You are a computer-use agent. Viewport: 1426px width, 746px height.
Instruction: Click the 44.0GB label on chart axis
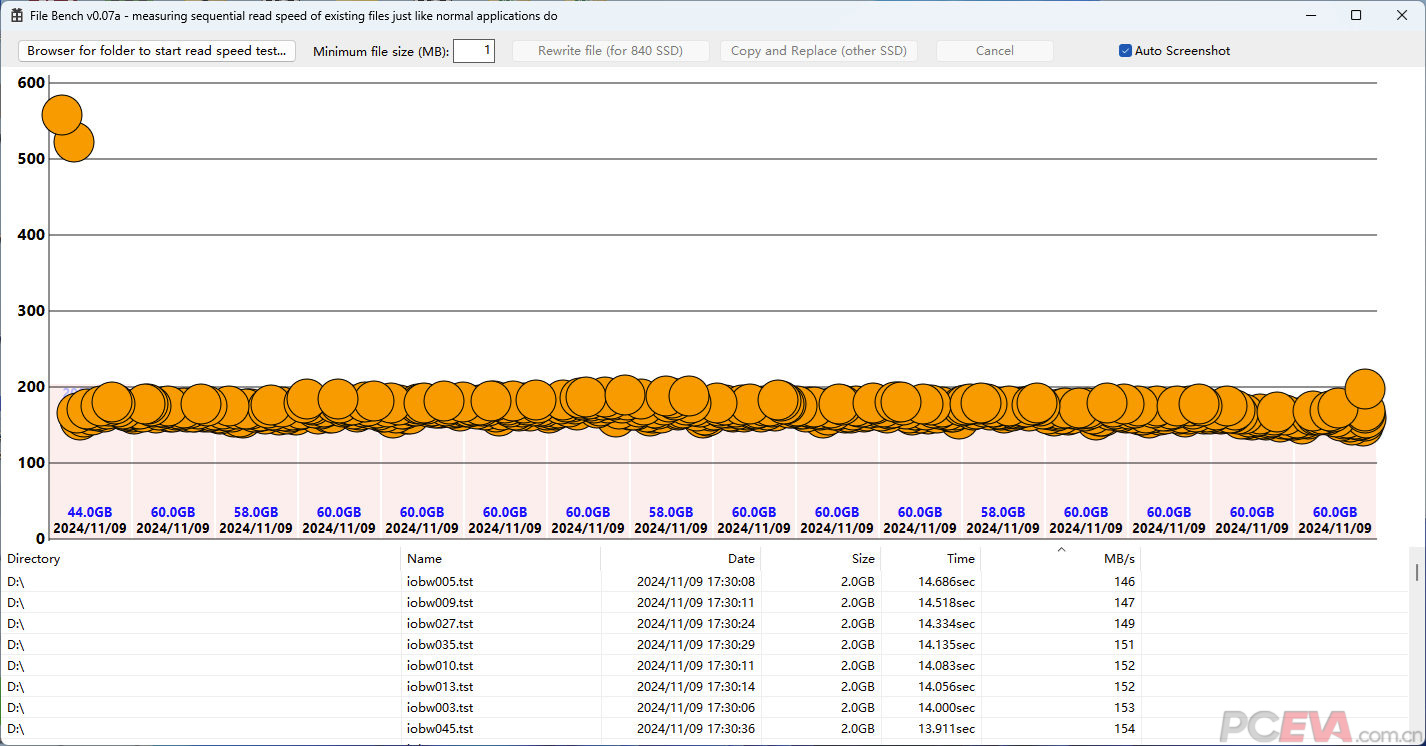coord(90,513)
